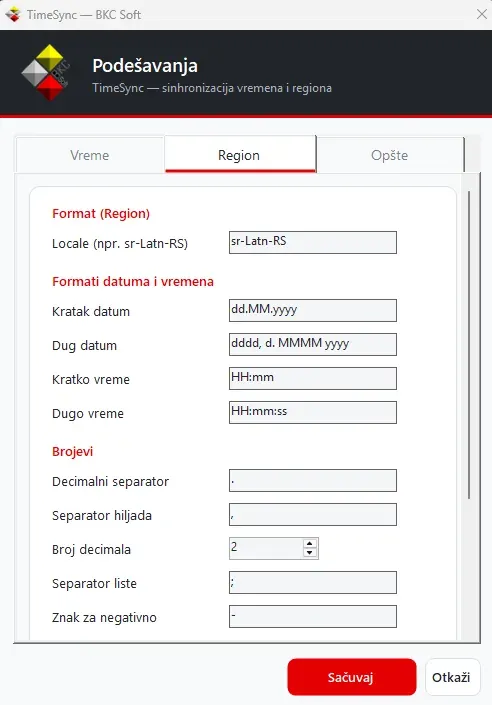Select the Kratko vreme input box
This screenshot has width=492, height=705.
pos(313,378)
